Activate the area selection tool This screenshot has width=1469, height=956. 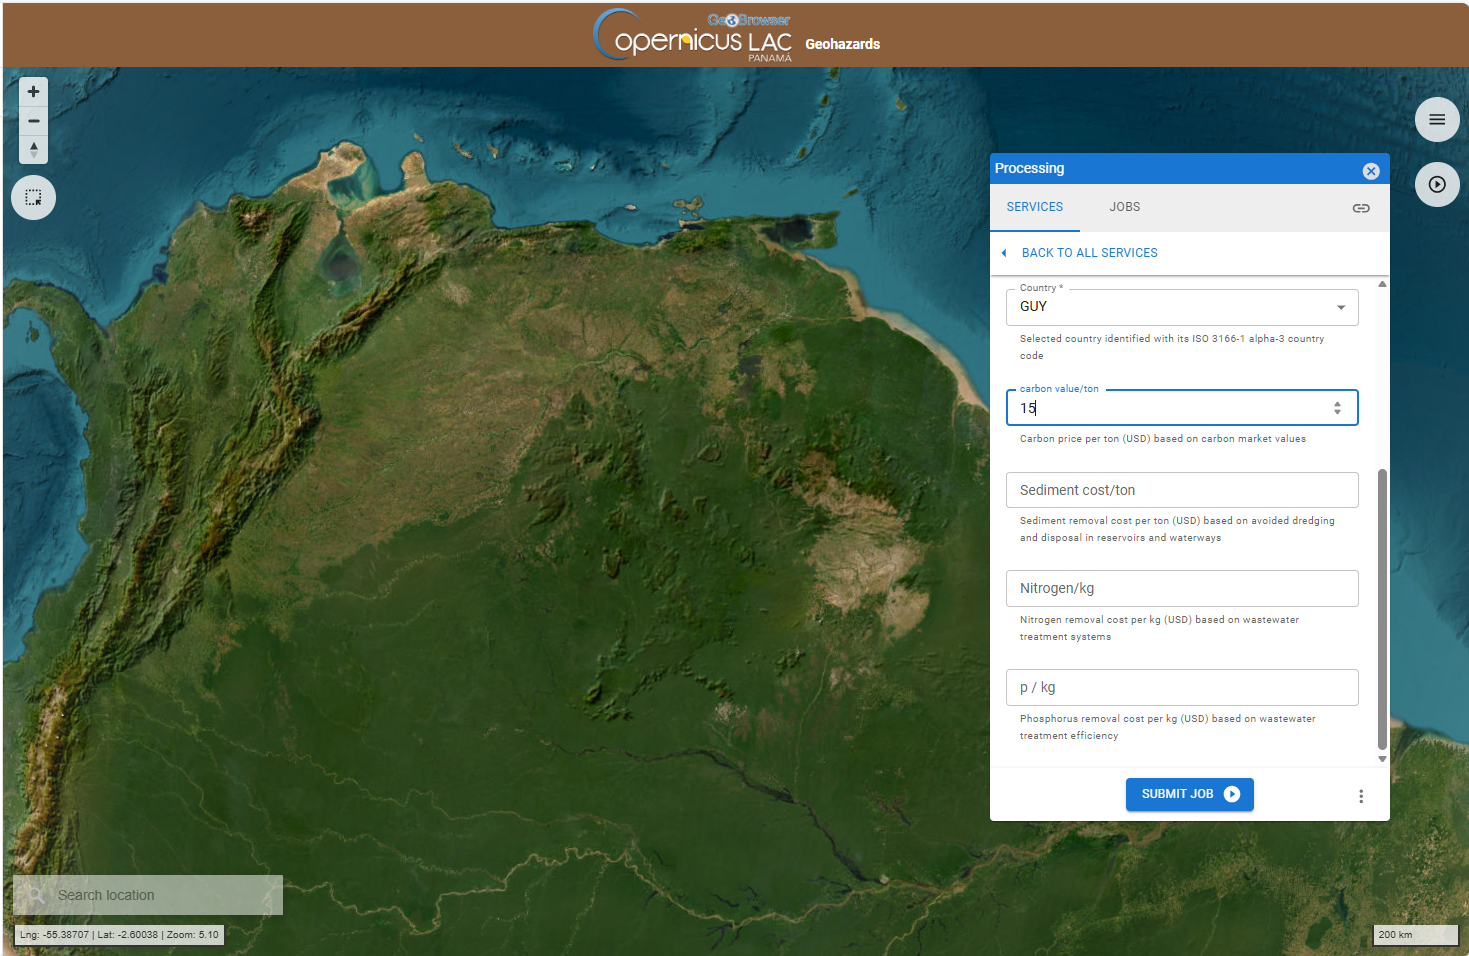coord(33,197)
